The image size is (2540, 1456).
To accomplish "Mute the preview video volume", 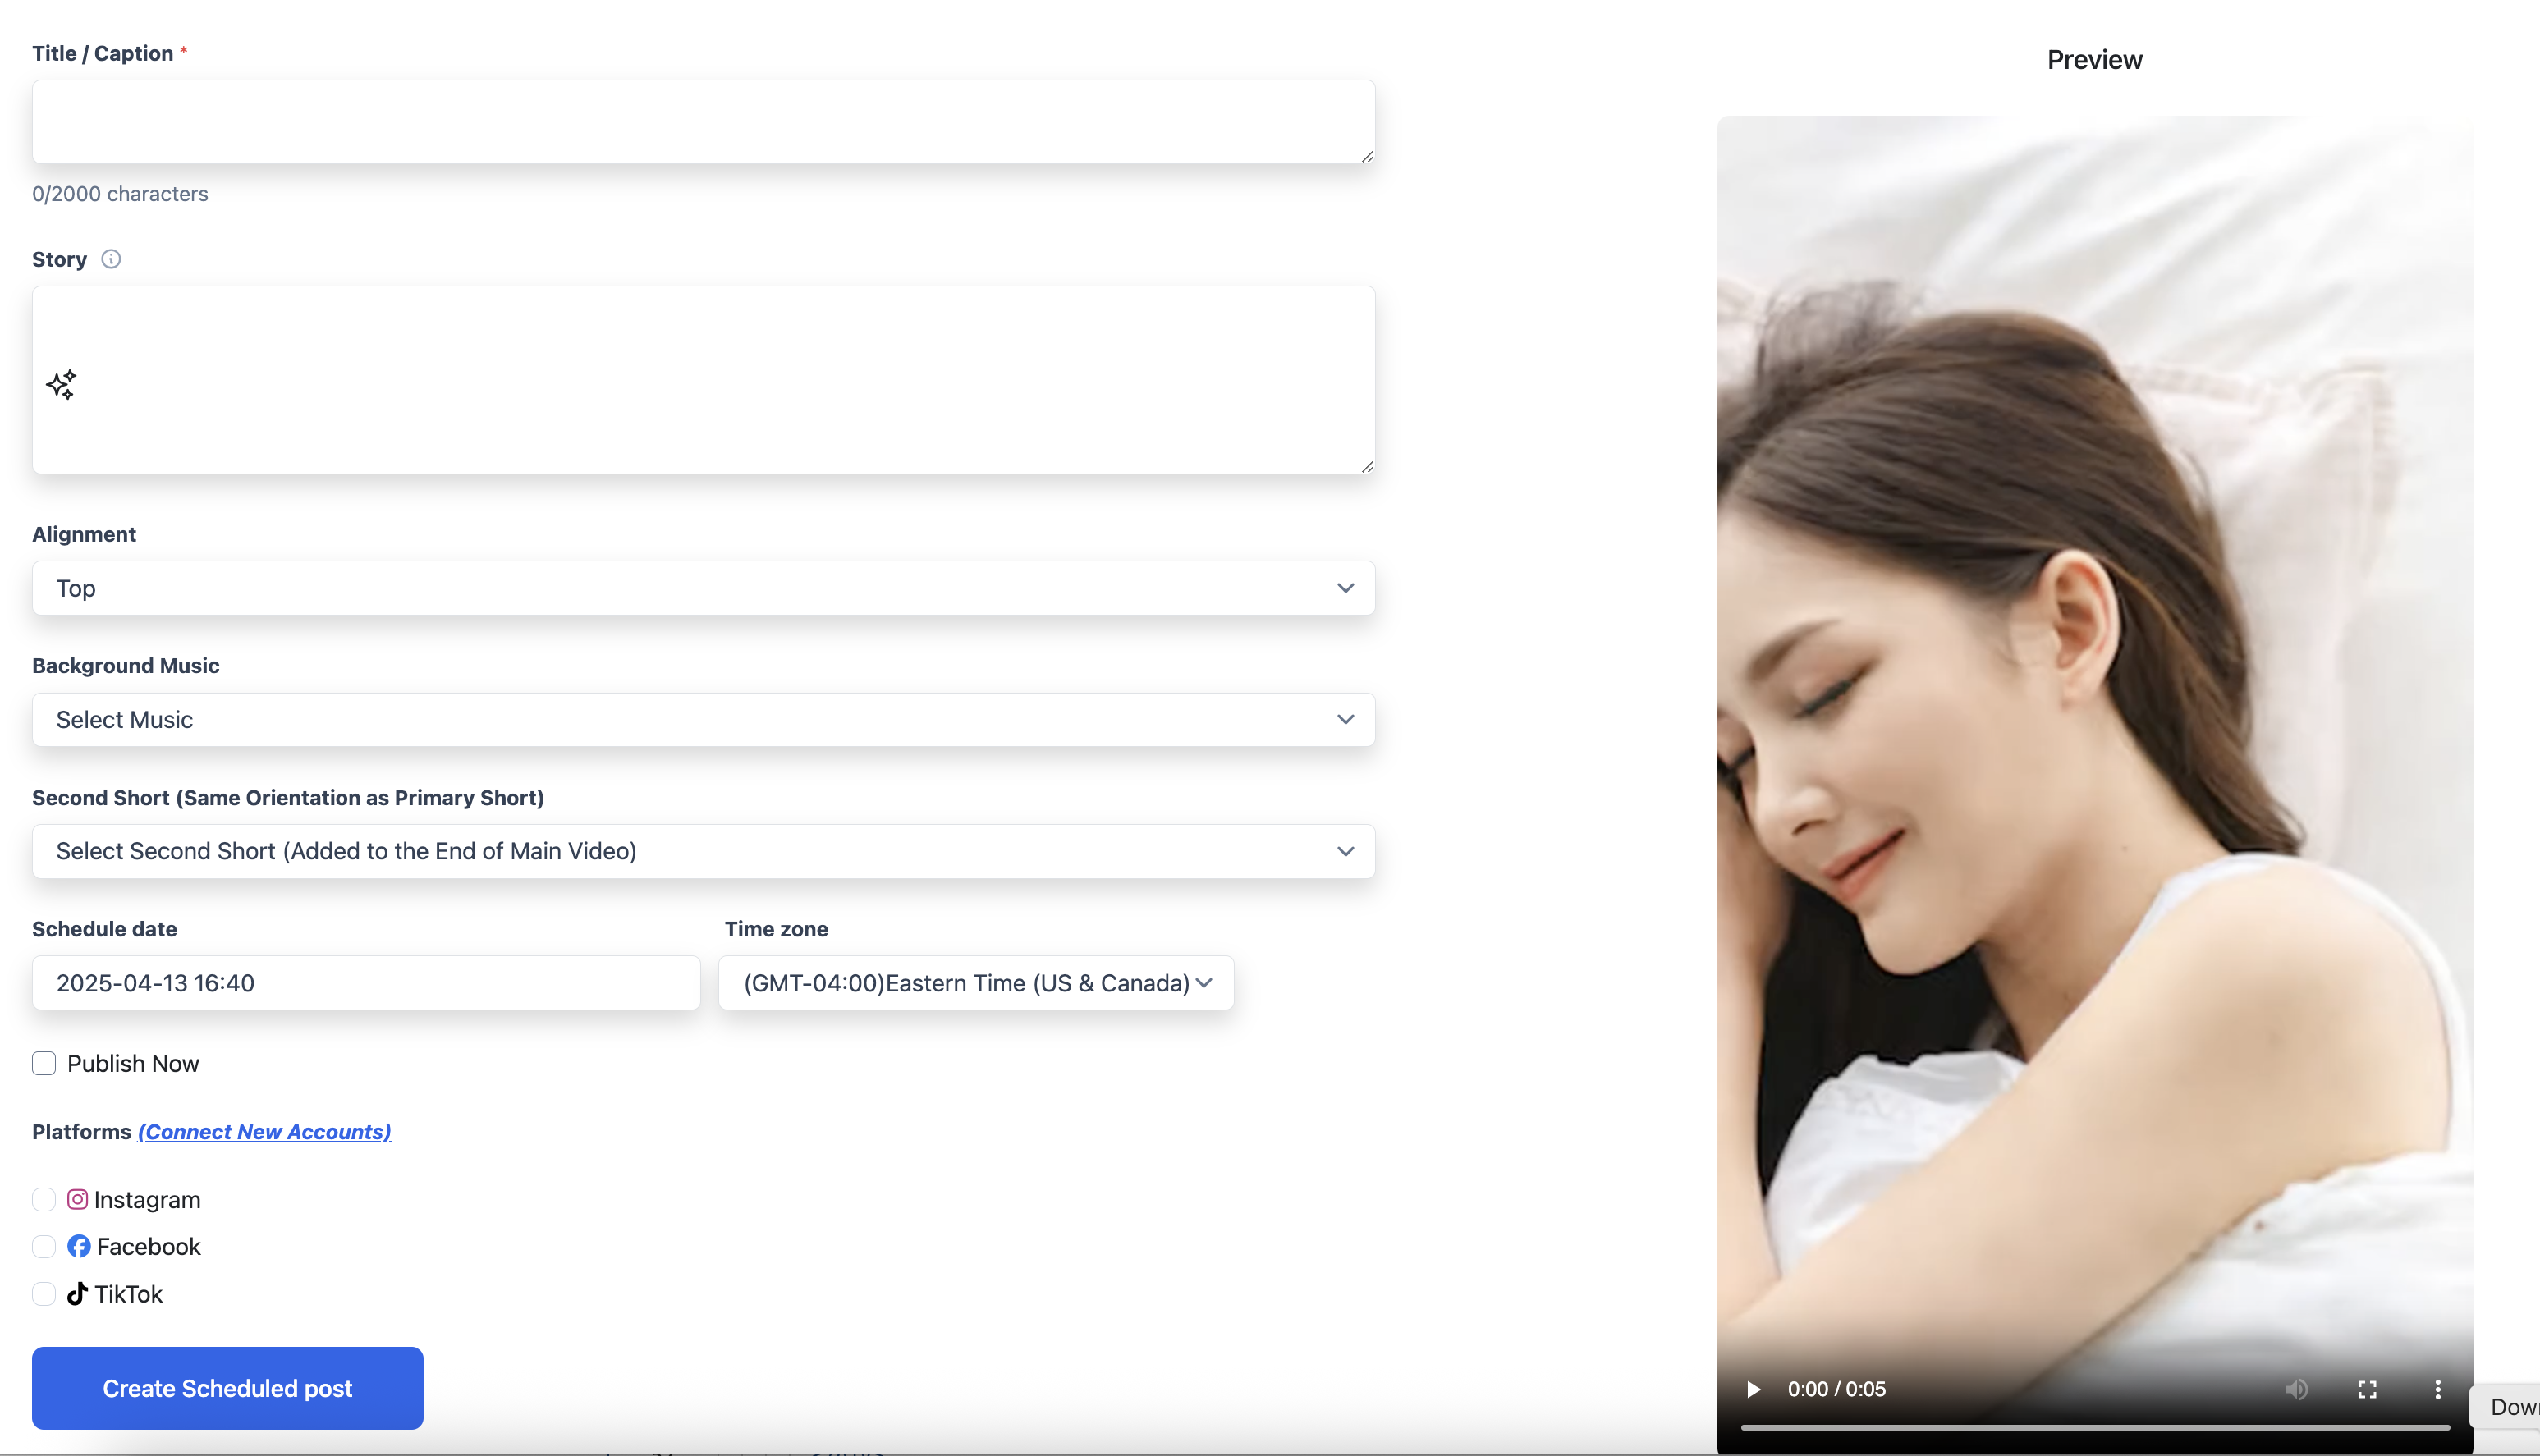I will (2296, 1389).
